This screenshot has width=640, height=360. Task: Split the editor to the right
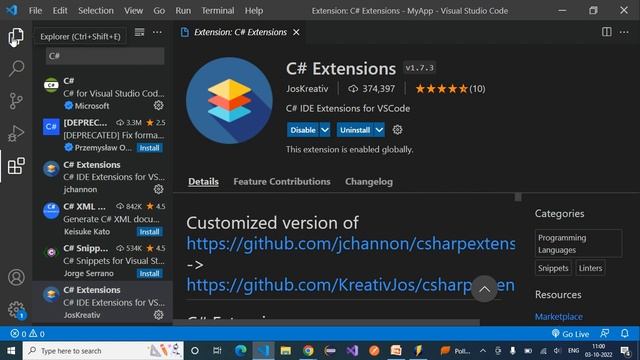pos(607,32)
